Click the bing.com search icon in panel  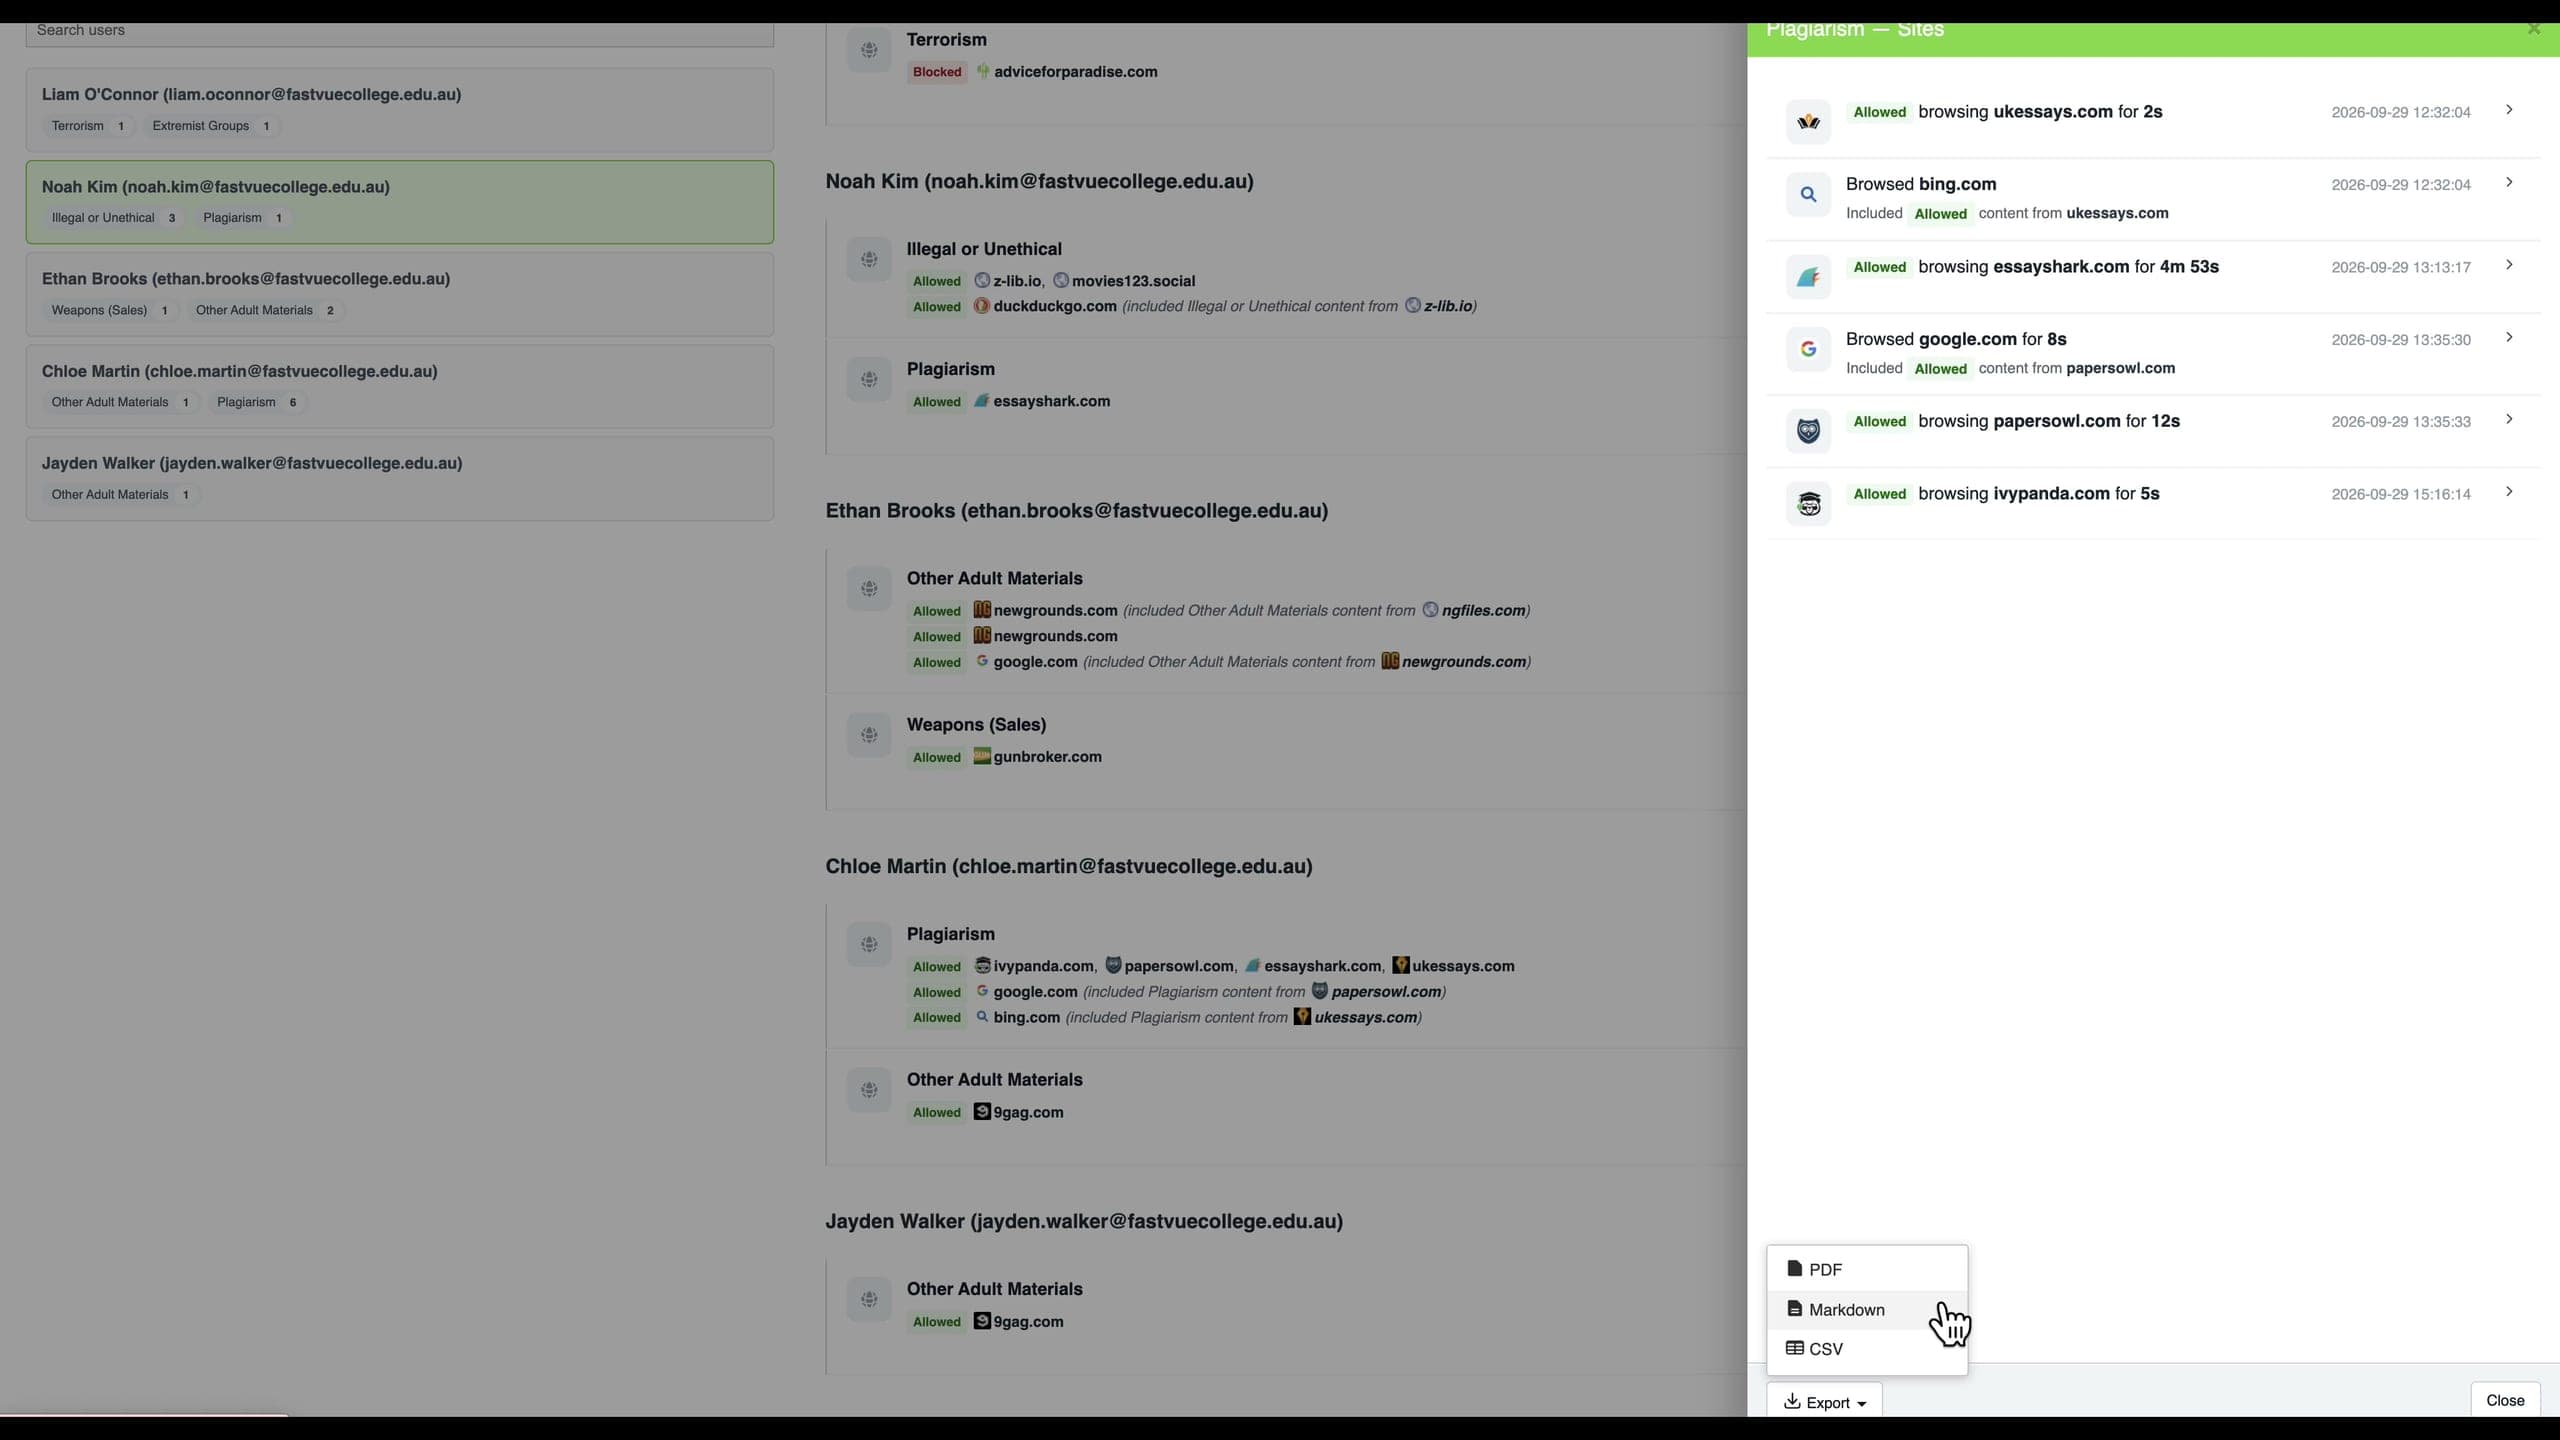point(1808,195)
